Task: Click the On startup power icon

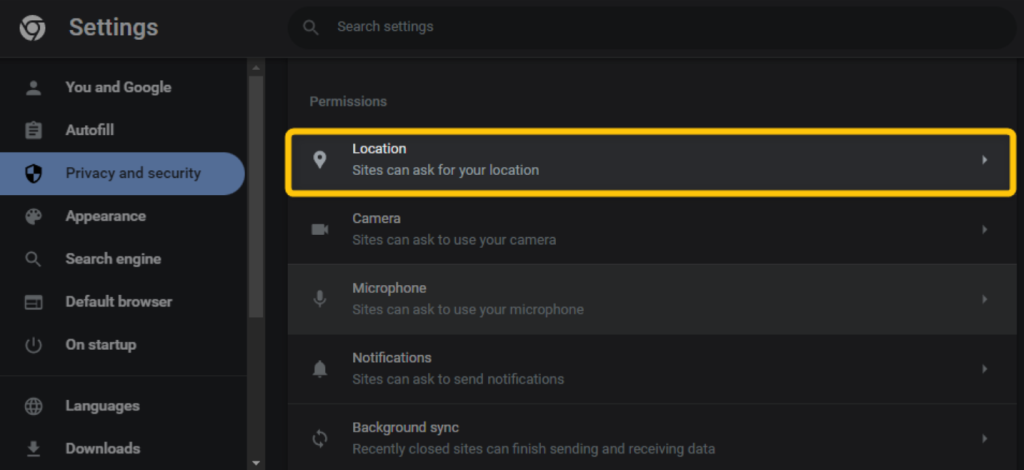Action: (x=33, y=345)
